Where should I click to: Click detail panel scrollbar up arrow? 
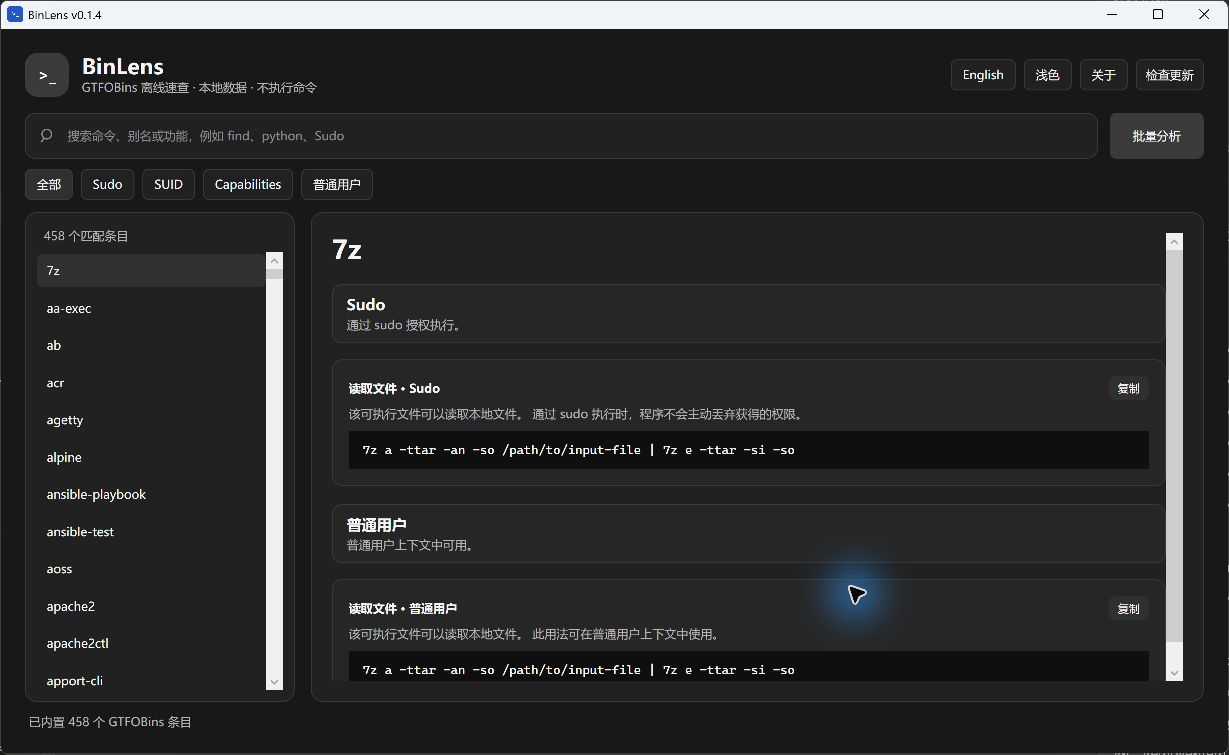[x=1174, y=241]
